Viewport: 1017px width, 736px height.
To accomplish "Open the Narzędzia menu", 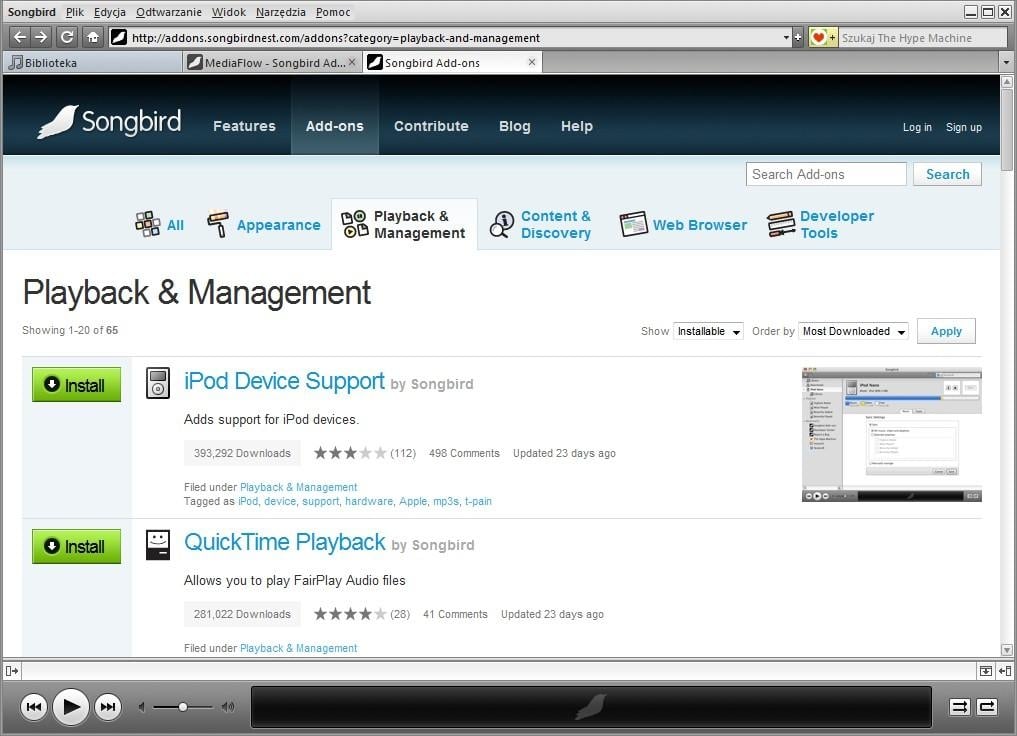I will pos(280,12).
